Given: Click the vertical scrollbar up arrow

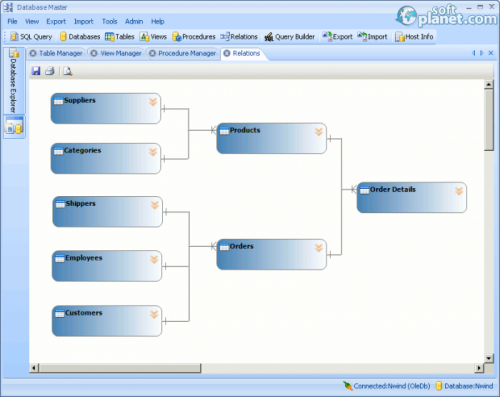Looking at the screenshot, I should [x=489, y=84].
